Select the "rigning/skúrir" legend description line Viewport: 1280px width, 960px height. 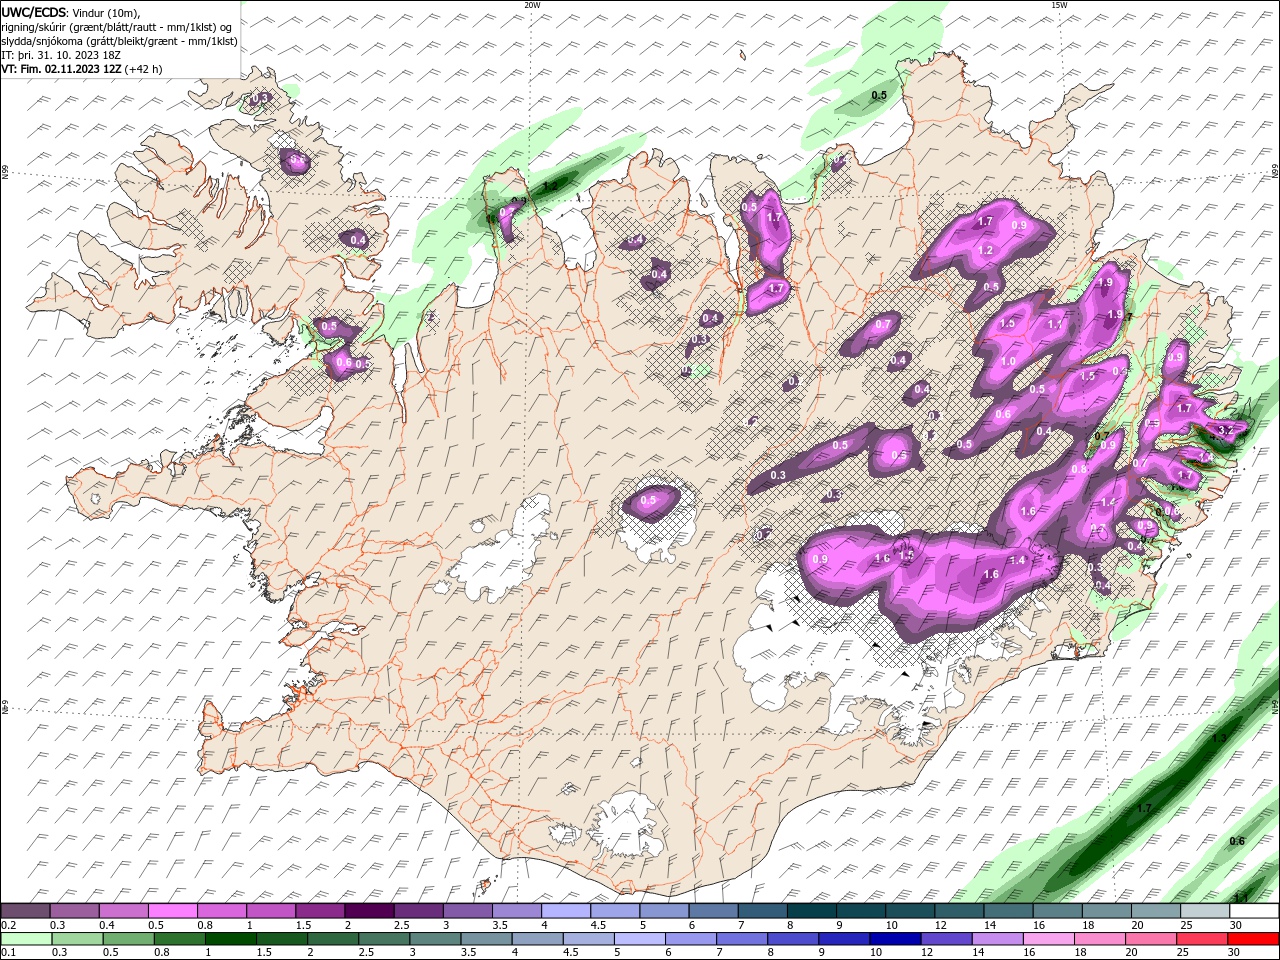click(117, 27)
